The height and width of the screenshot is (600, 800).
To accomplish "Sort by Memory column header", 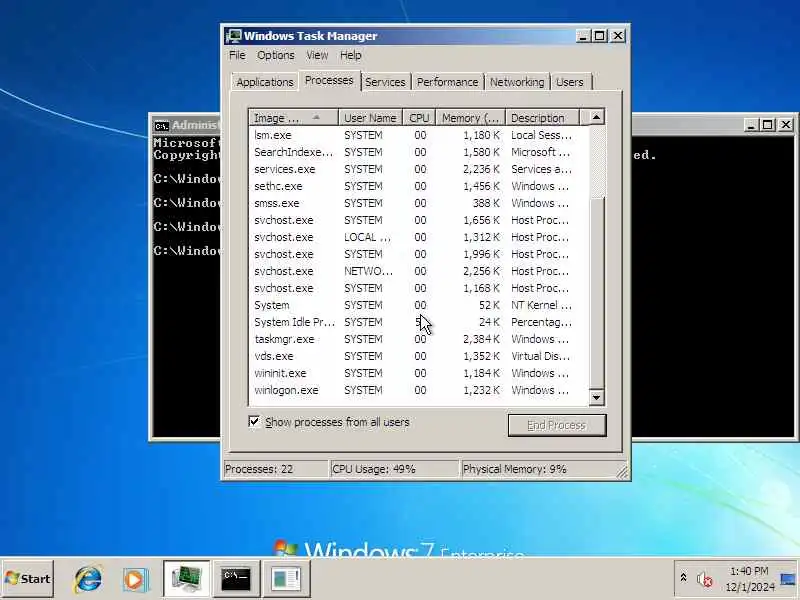I will coord(470,118).
